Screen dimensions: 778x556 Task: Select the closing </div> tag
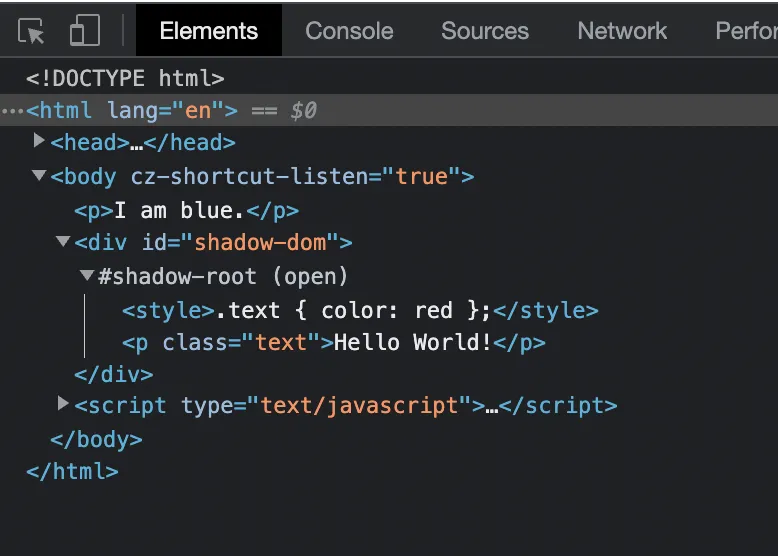click(x=114, y=374)
